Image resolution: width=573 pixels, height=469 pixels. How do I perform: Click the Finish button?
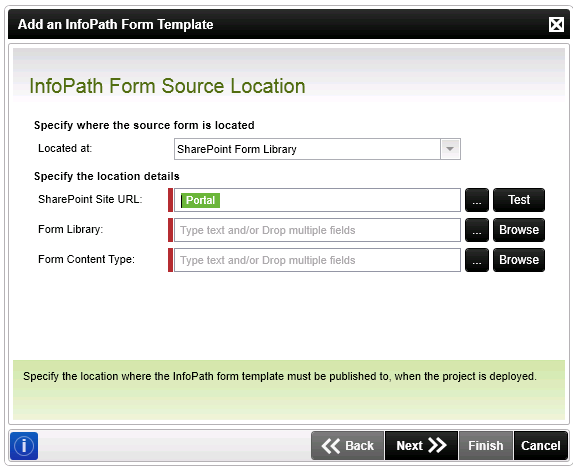[x=486, y=446]
